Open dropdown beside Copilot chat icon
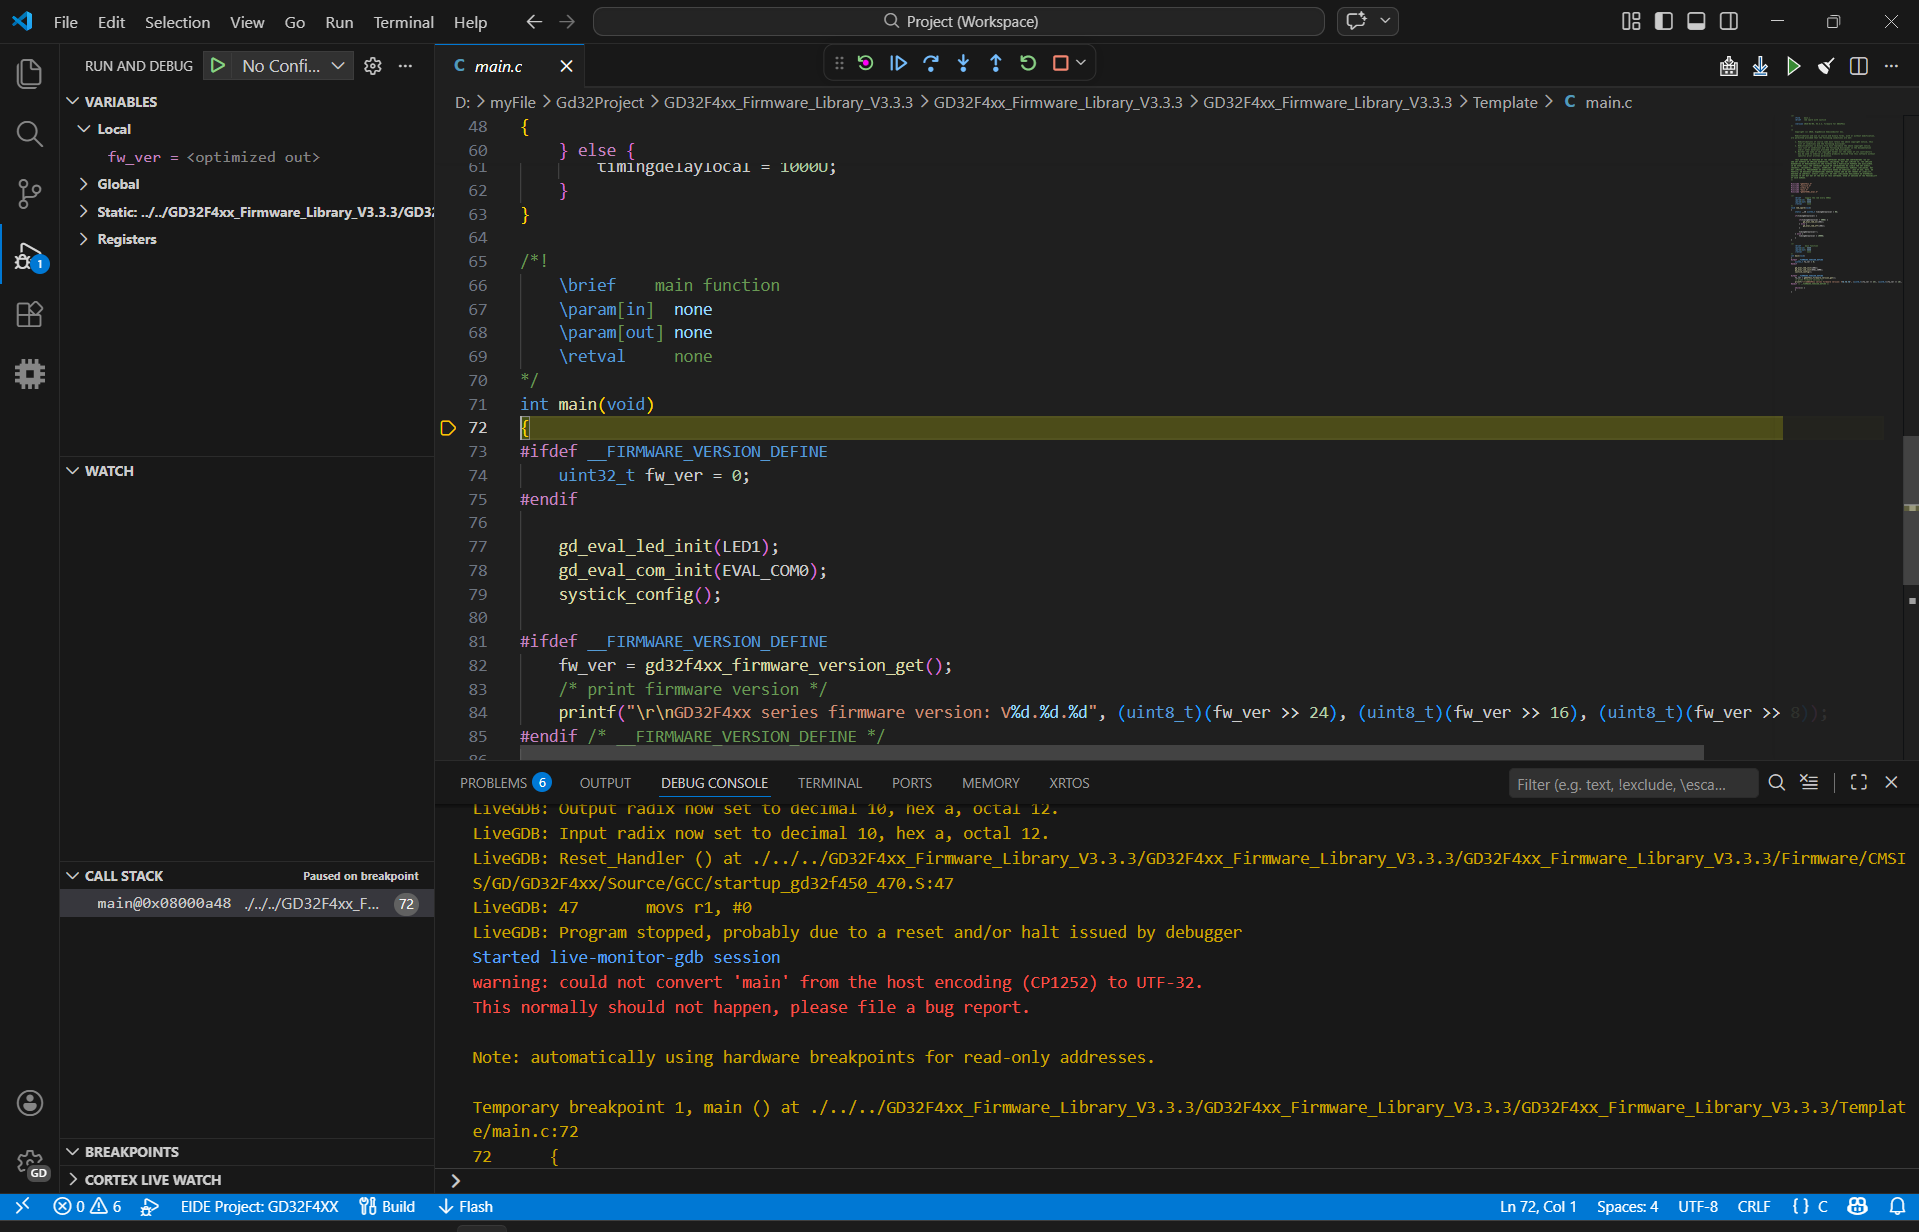 1385,21
